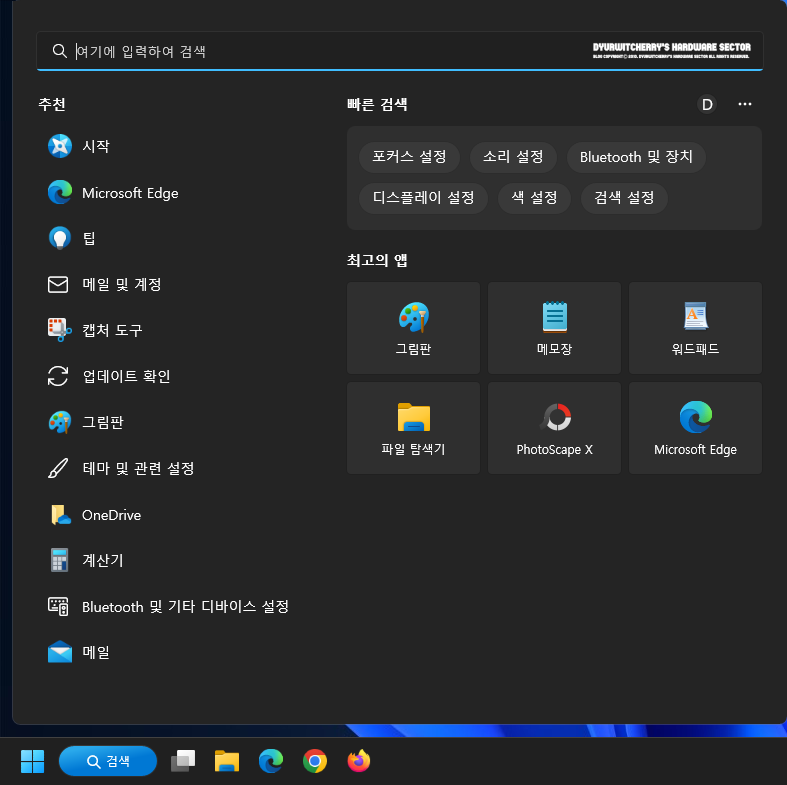The image size is (787, 785).
Task: Open the 팁 lightbulb icon
Action: (60, 238)
